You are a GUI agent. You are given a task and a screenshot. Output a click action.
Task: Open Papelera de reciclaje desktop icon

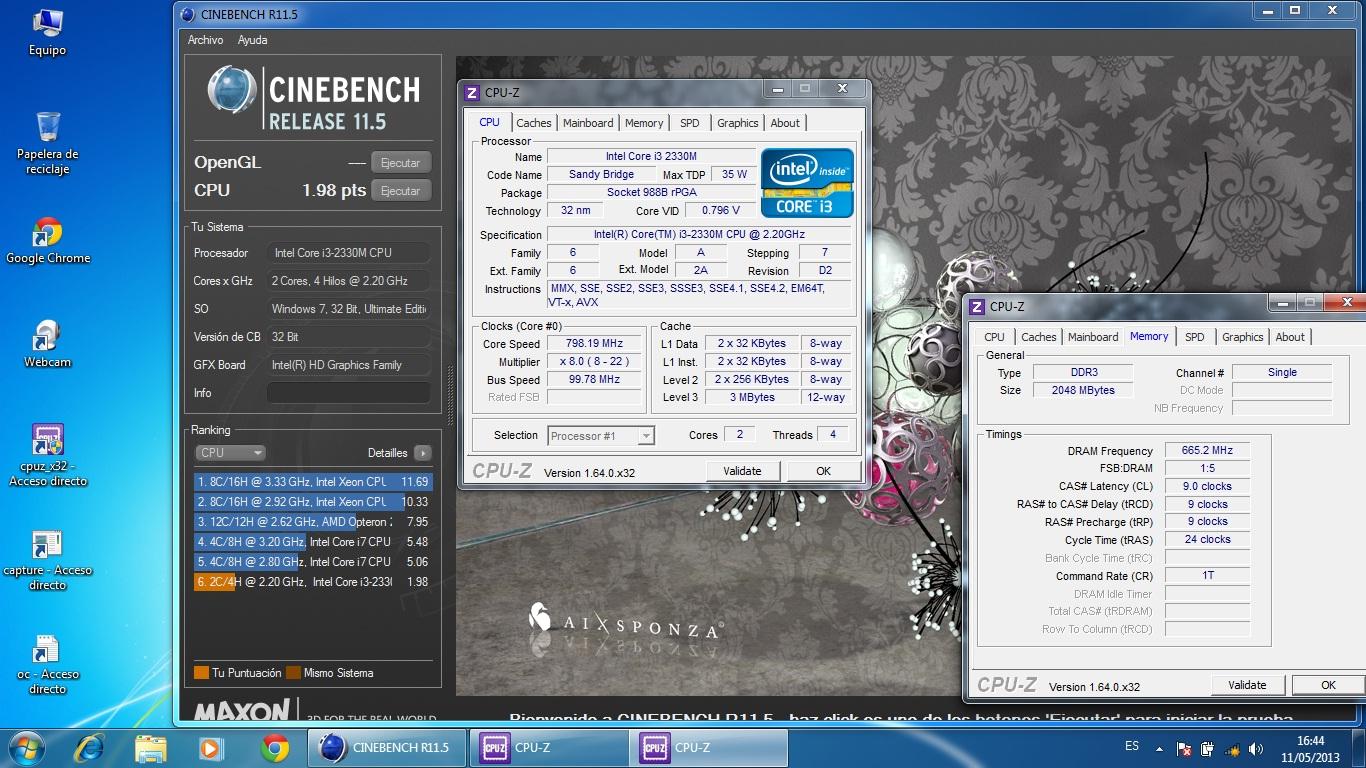[x=47, y=143]
